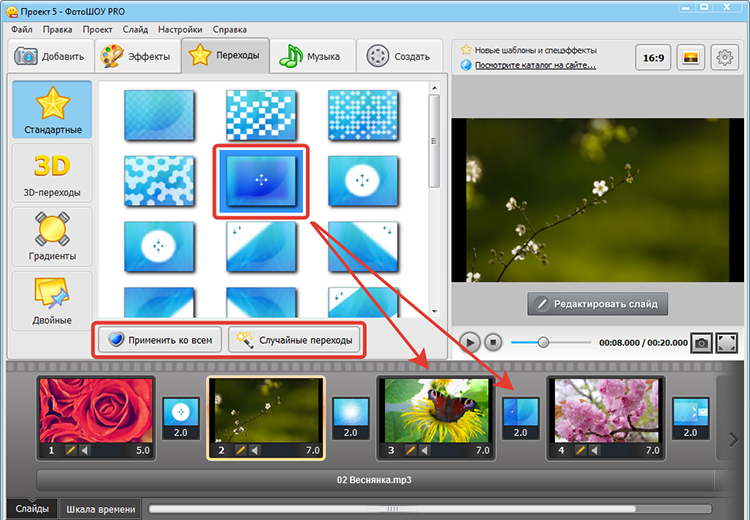Select the highlighted rectangle-expand transition thumbnail
The image size is (750, 520).
coord(261,181)
